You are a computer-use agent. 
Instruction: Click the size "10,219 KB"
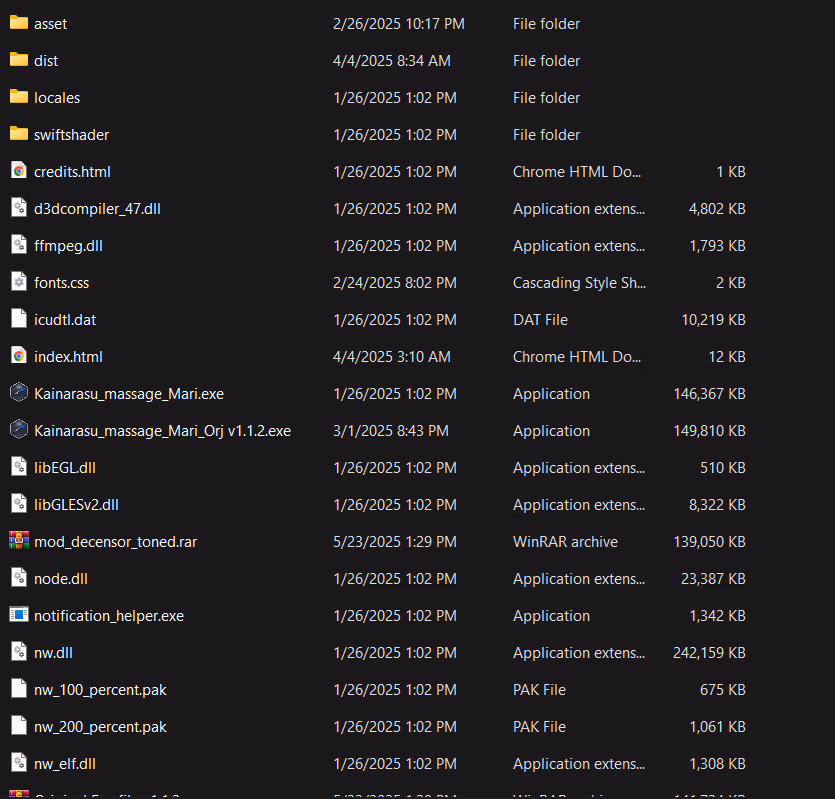tap(714, 320)
